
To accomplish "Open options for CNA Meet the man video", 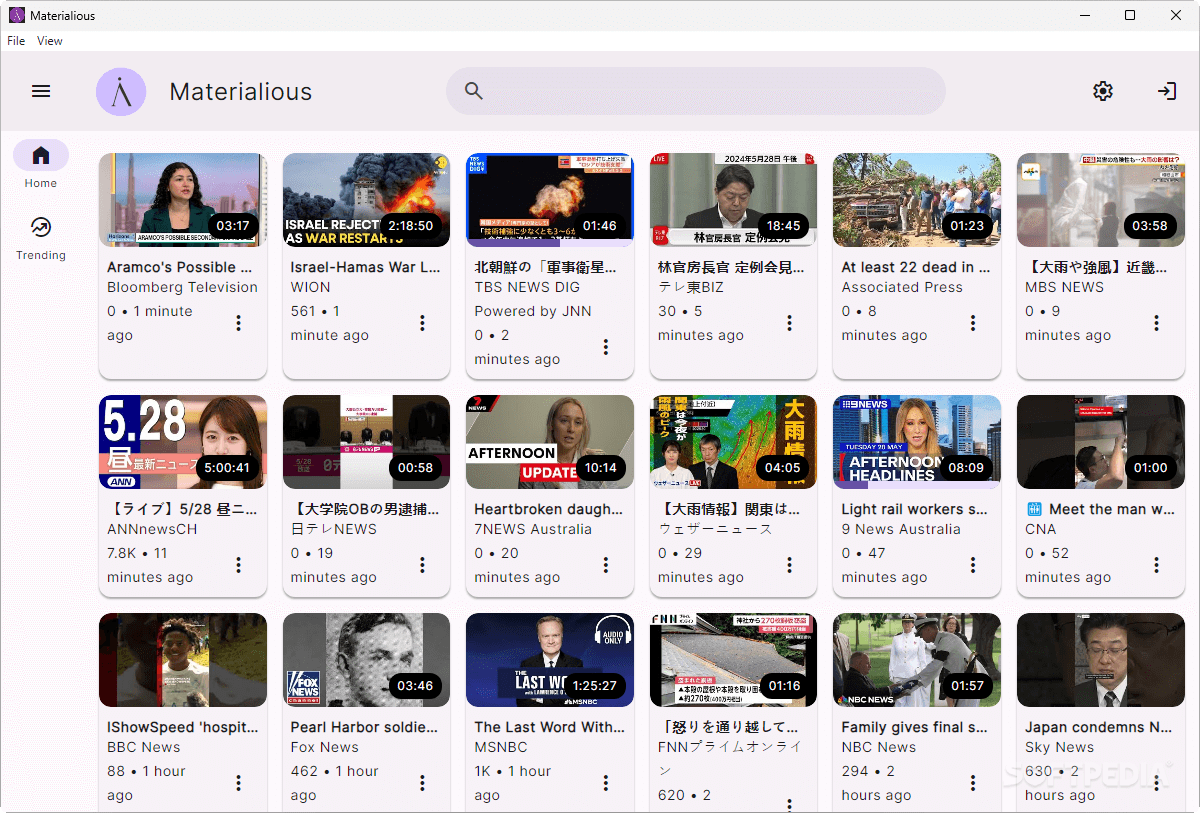I will click(x=1156, y=565).
